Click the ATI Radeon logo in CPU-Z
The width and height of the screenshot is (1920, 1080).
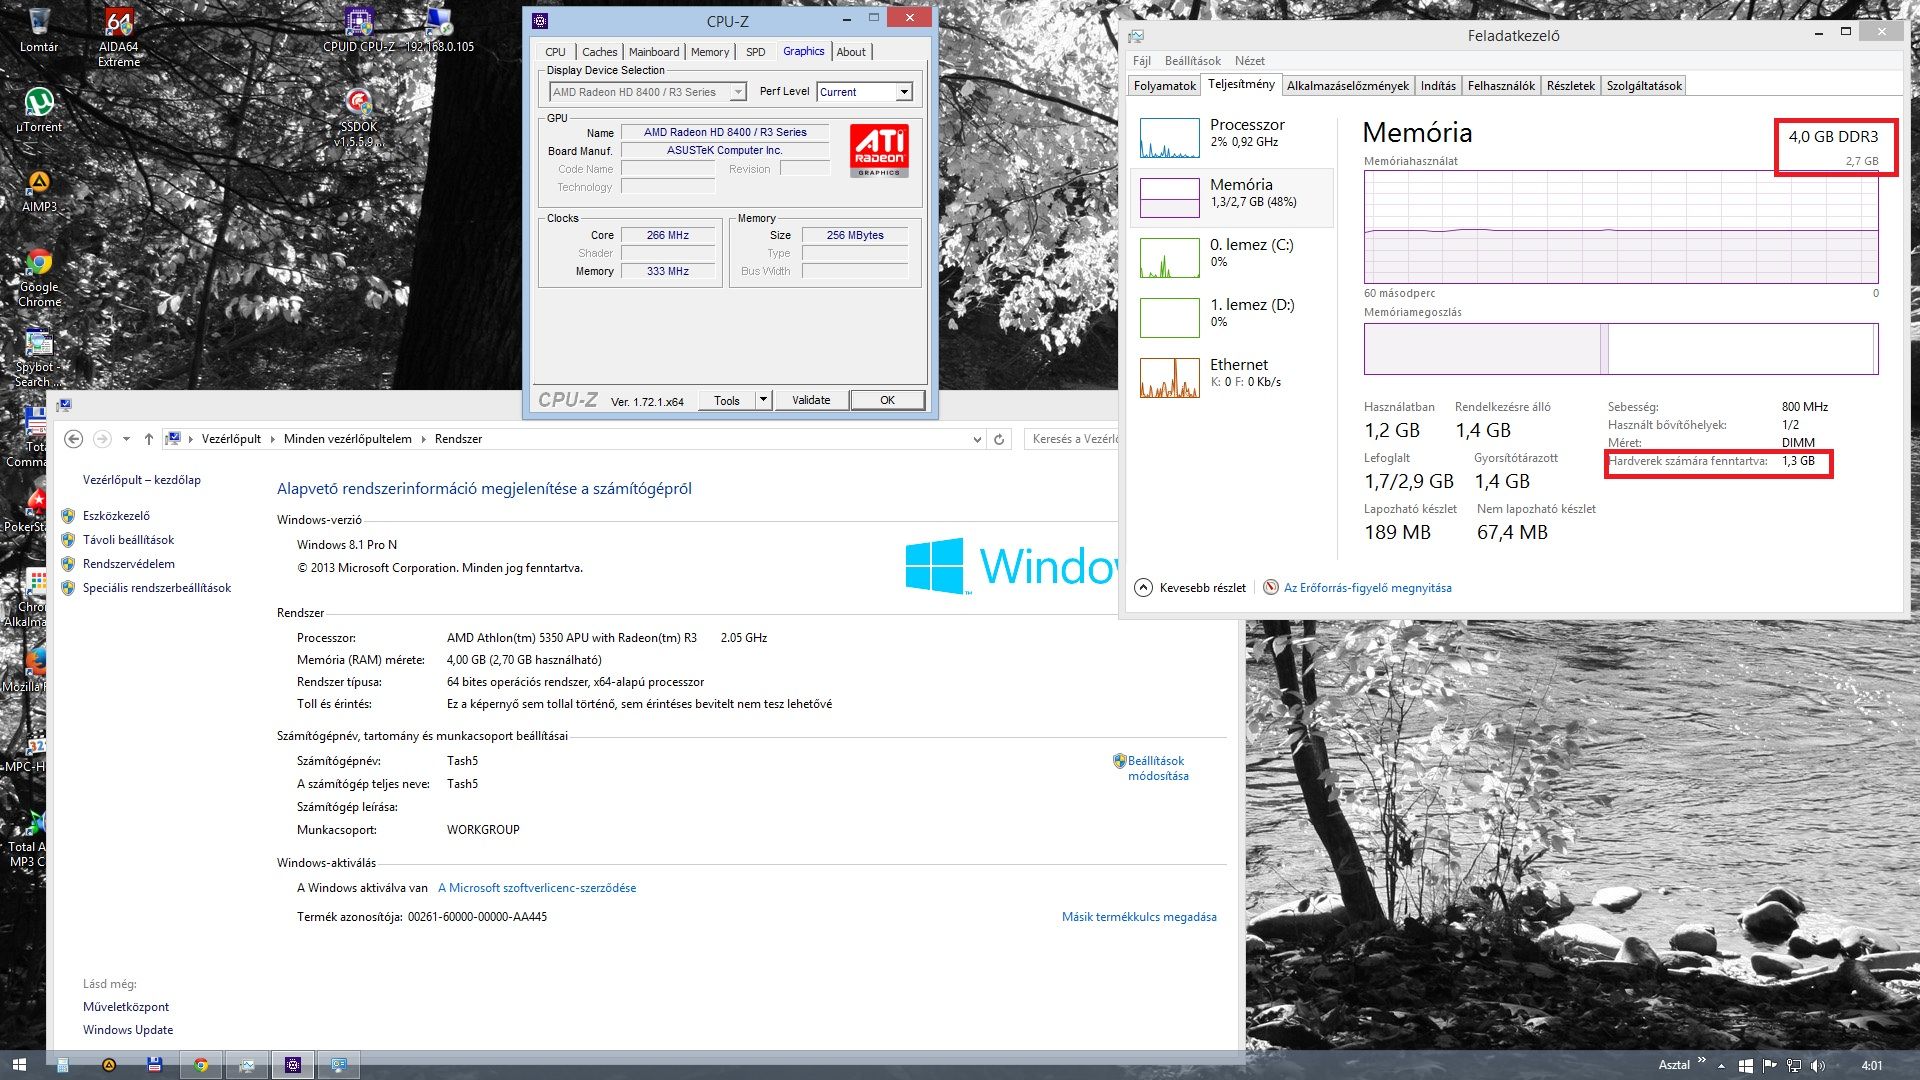(879, 150)
